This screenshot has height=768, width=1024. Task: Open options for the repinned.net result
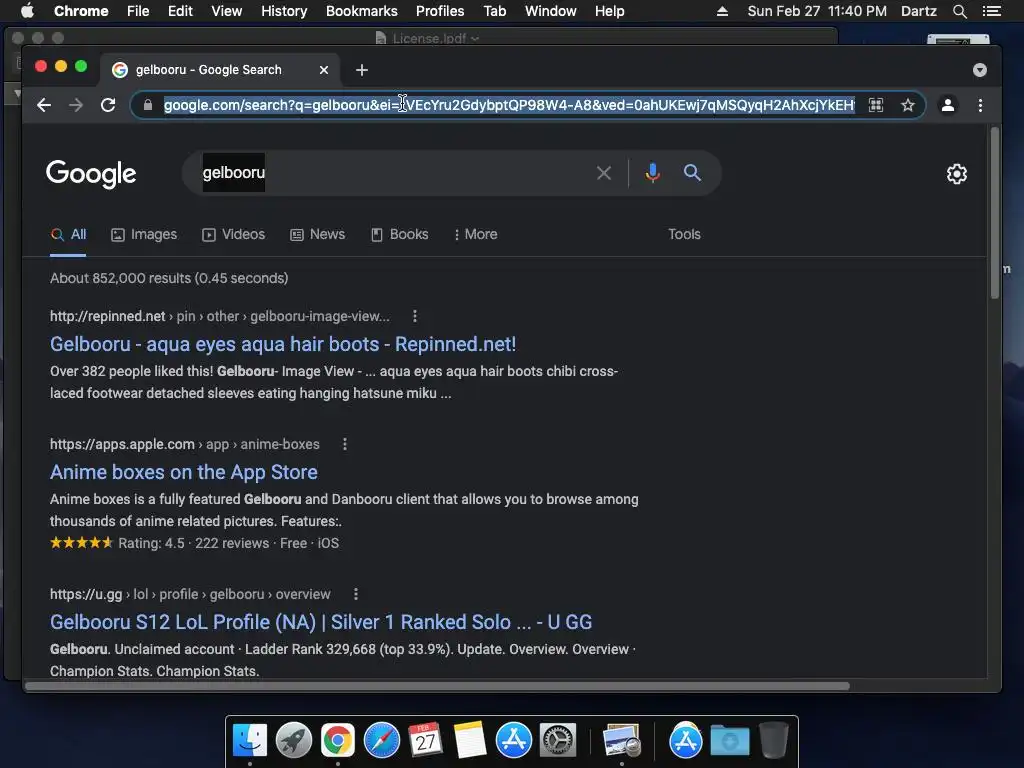(415, 316)
